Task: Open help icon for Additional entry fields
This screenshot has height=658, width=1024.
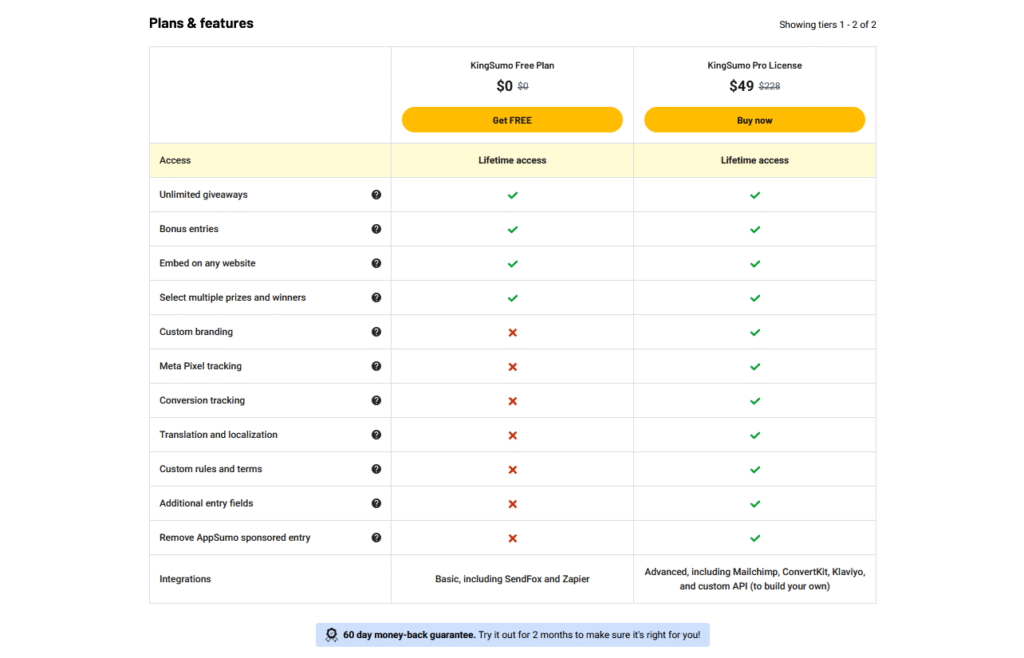Action: click(x=376, y=503)
